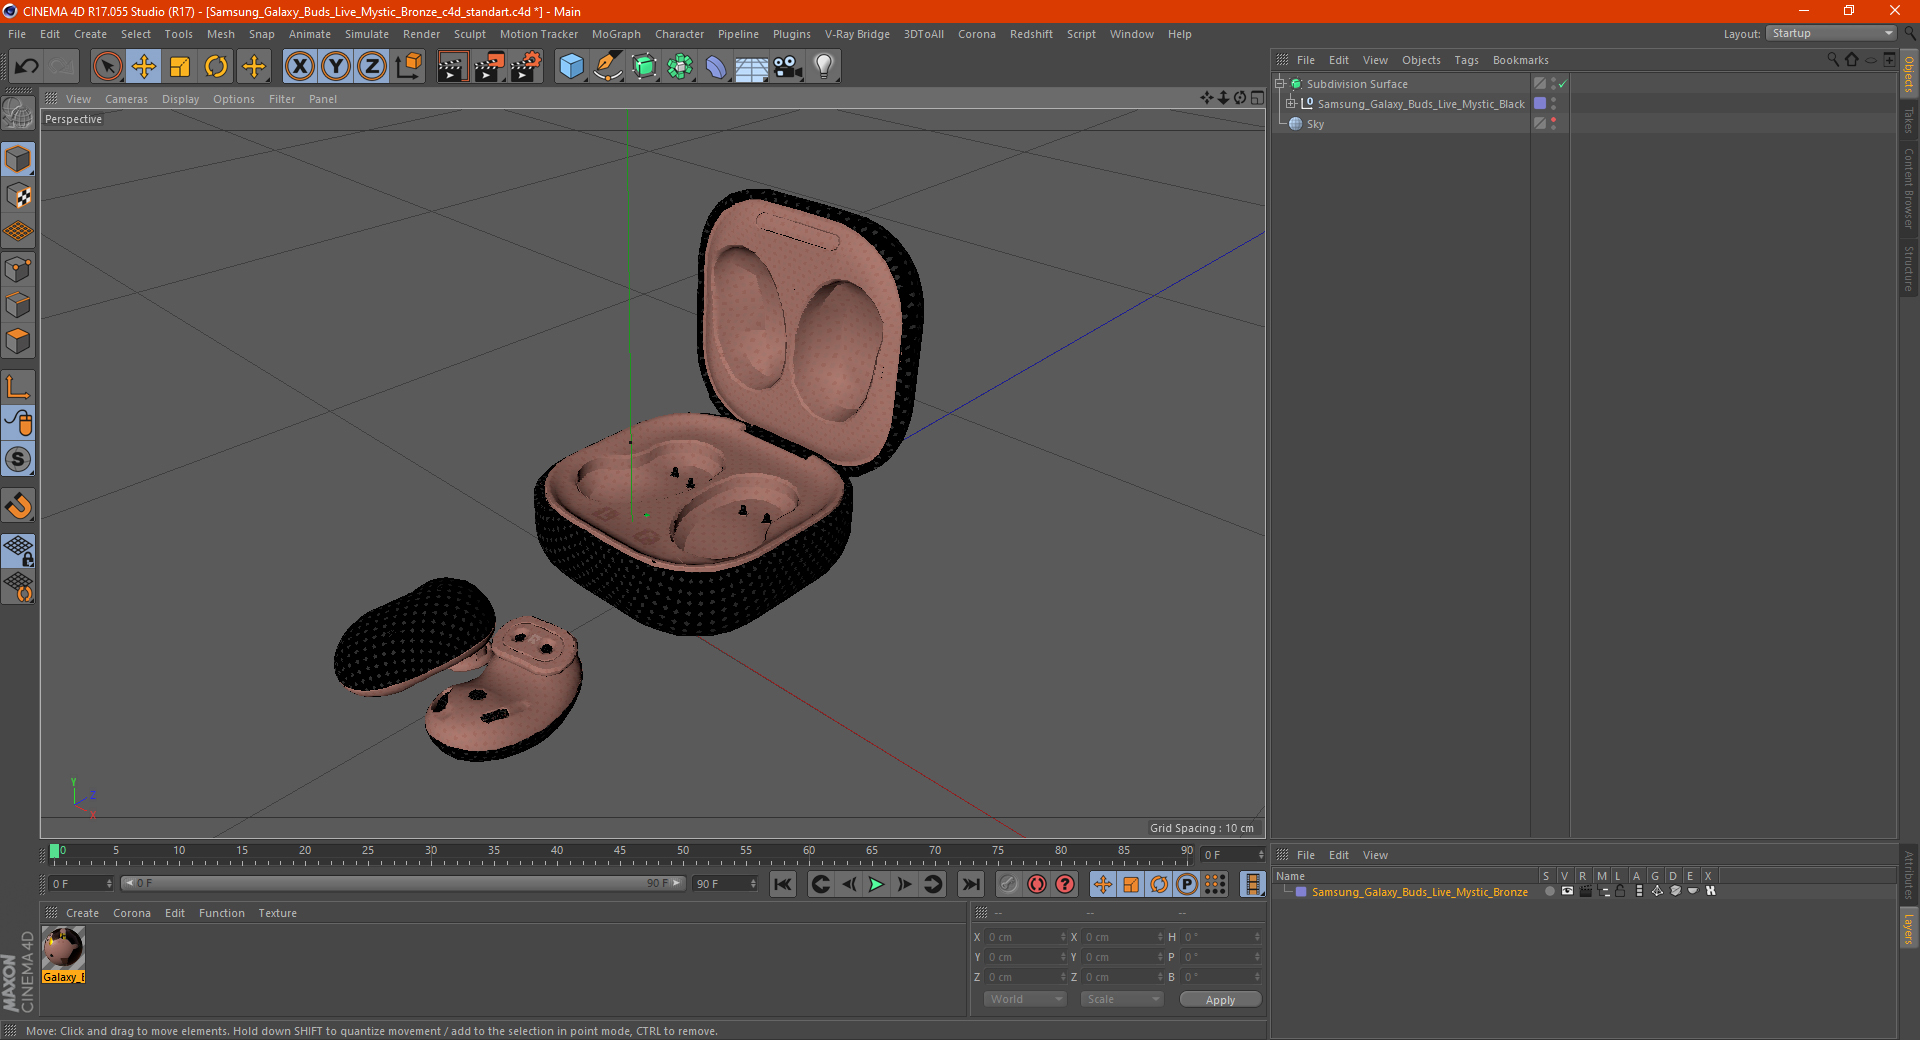Open Objects panel Tags menu
This screenshot has height=1040, width=1920.
1466,60
